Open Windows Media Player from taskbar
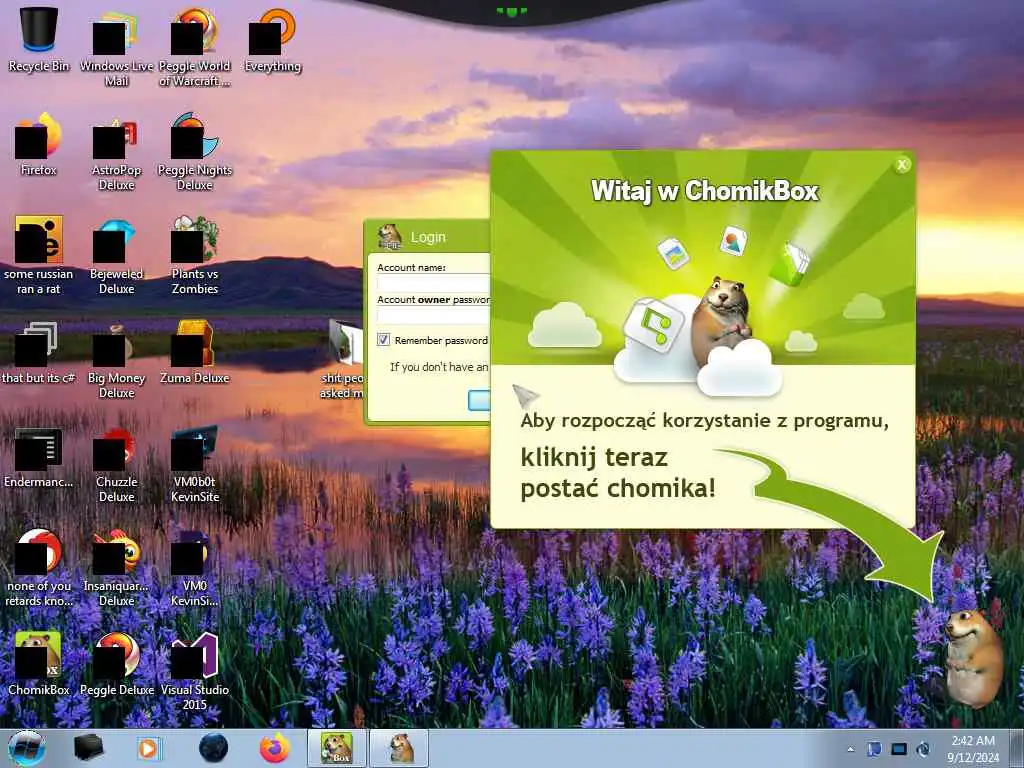Image resolution: width=1024 pixels, height=768 pixels. click(x=150, y=748)
